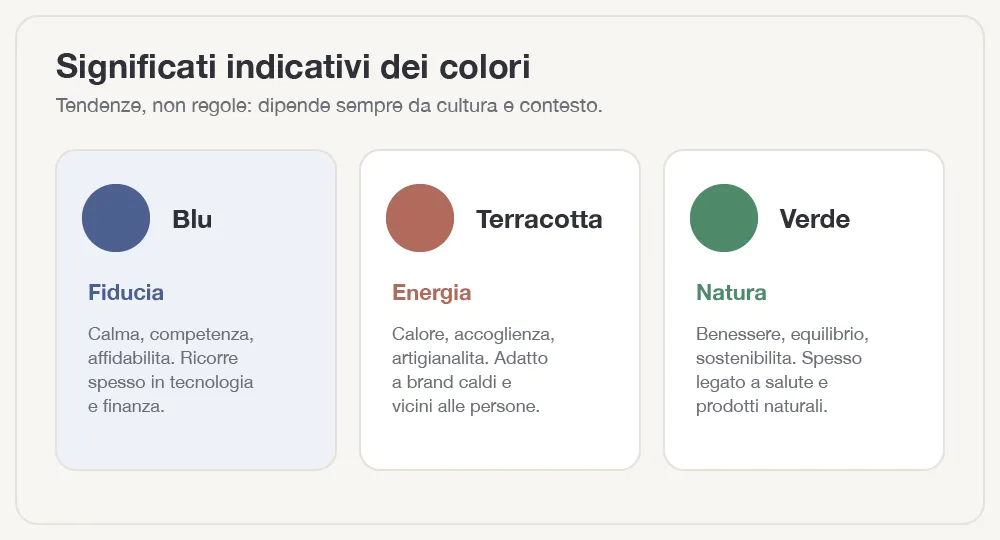Click 'e finanza.' line in Blu card
The height and width of the screenshot is (540, 1000).
point(126,406)
